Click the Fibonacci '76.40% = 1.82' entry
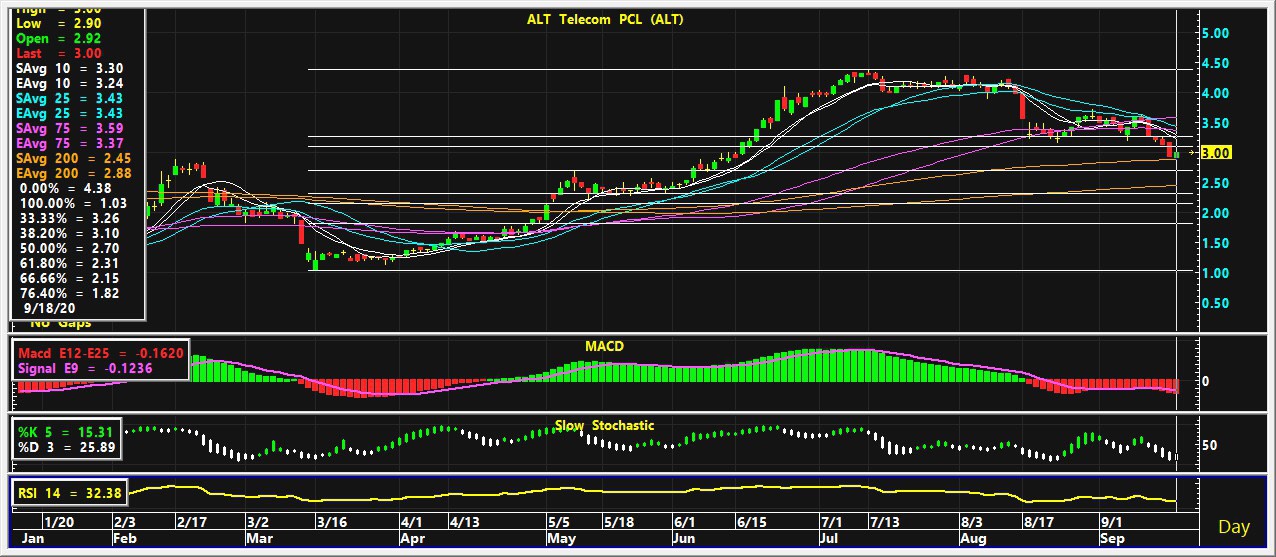This screenshot has width=1276, height=557. tap(70, 293)
